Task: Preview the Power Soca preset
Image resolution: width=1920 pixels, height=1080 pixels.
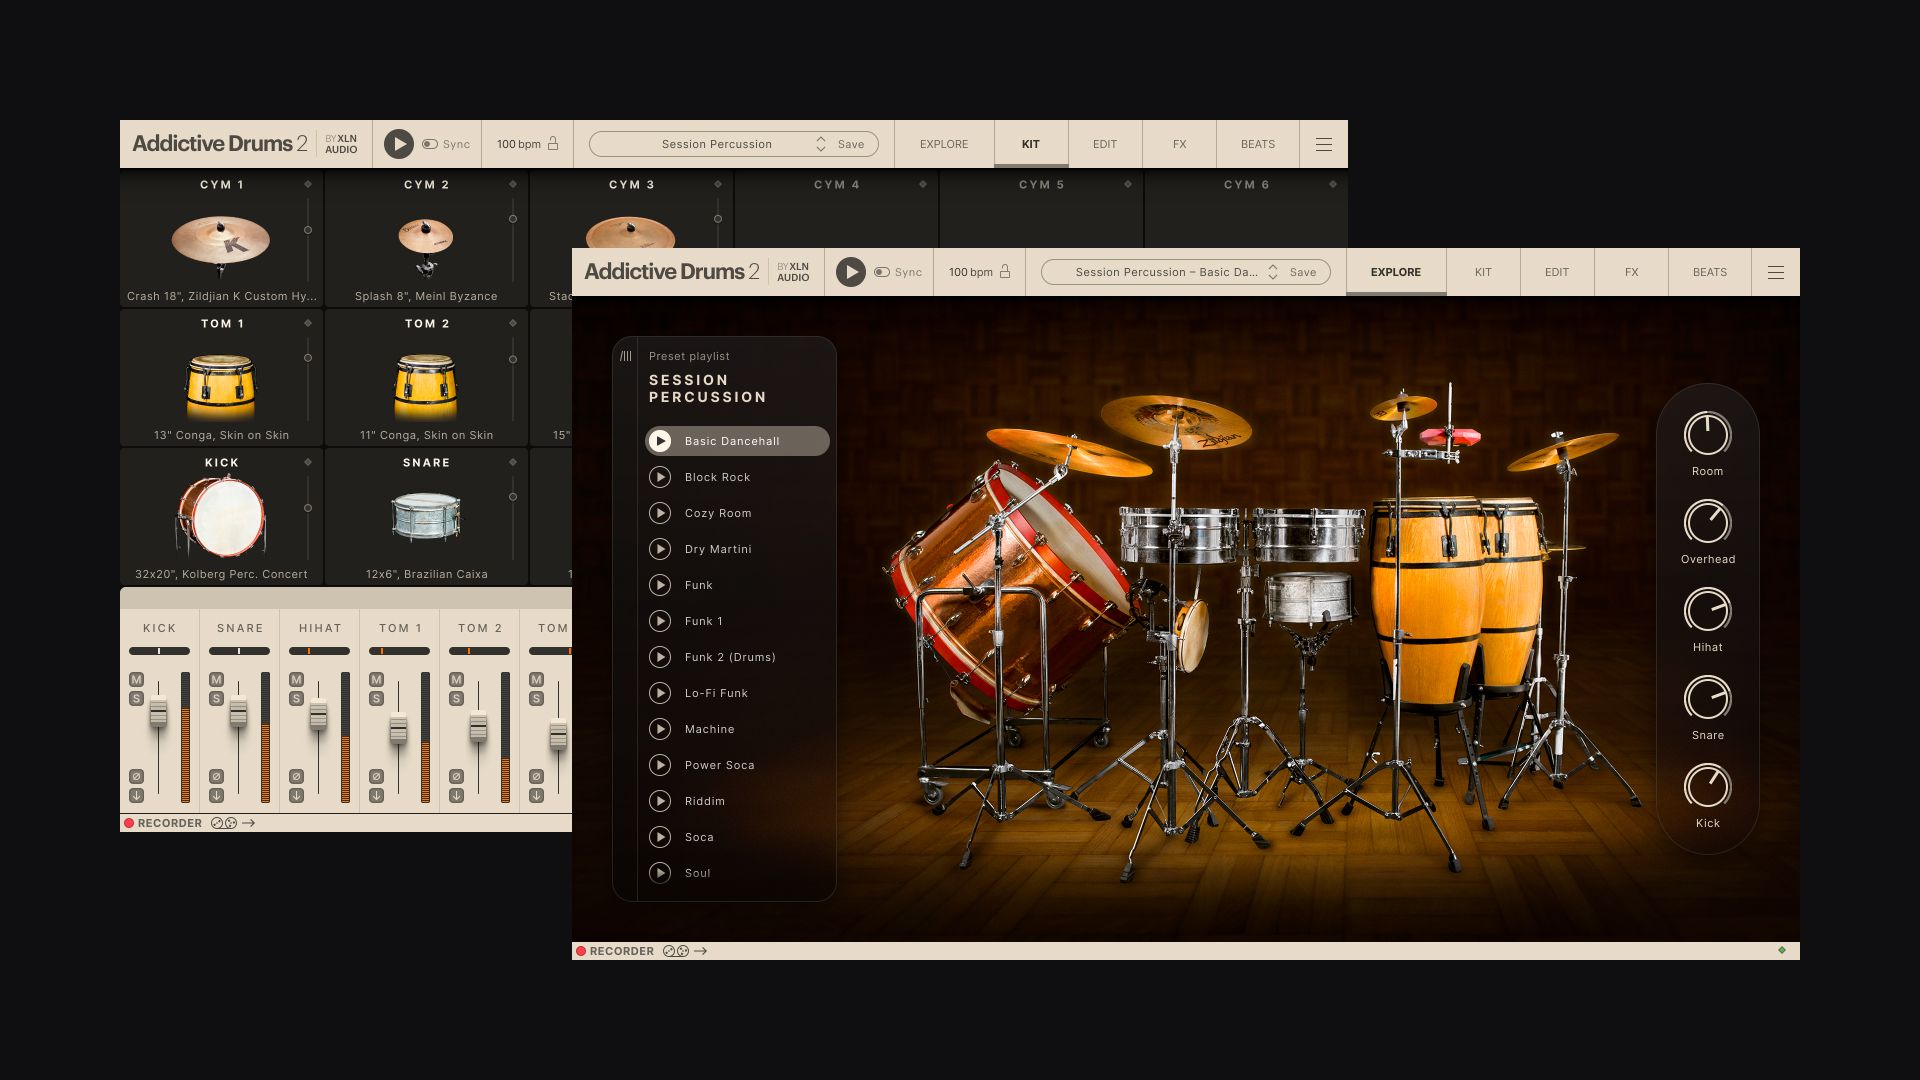Action: coord(660,765)
